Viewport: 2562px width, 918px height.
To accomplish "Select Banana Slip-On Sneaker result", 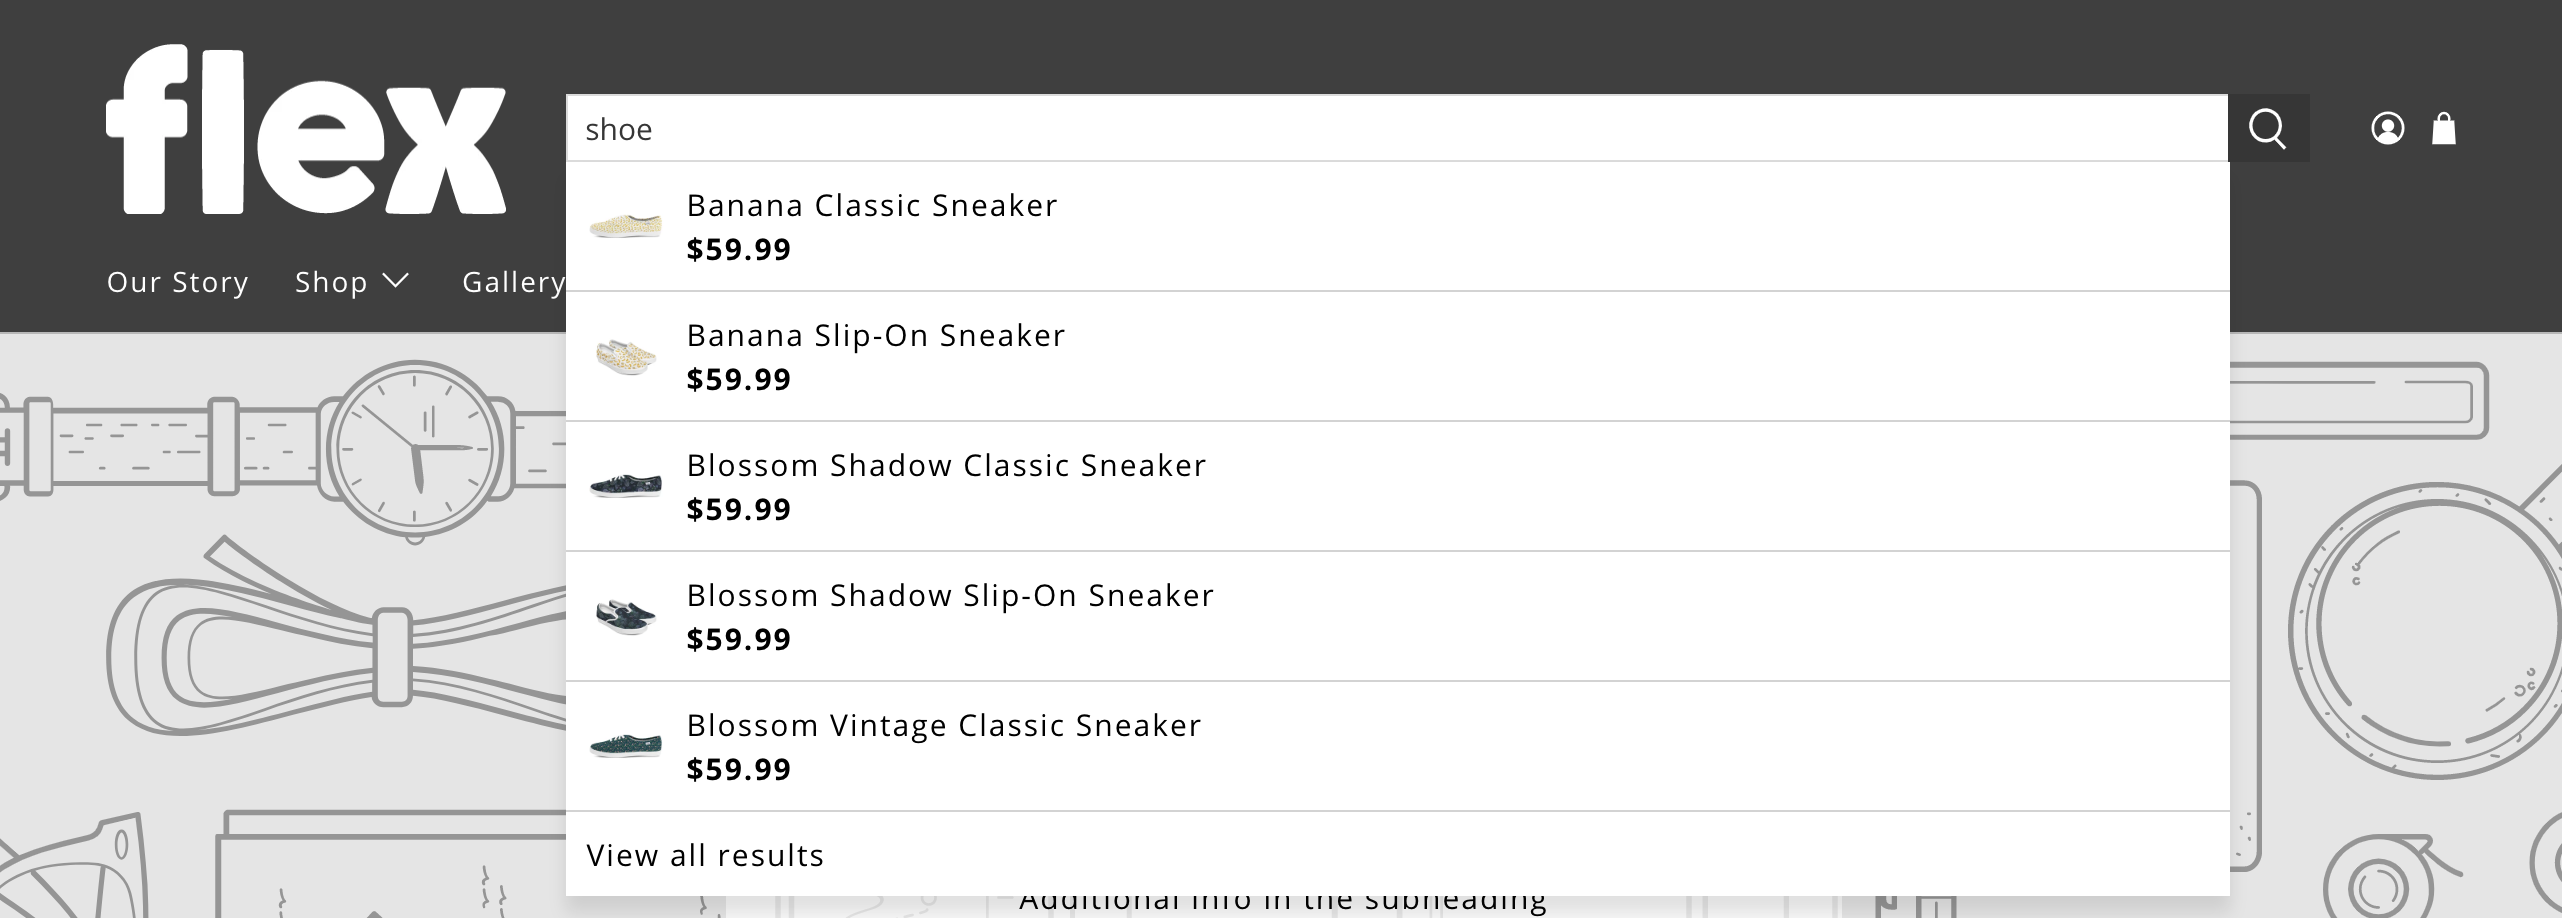I will coord(1398,357).
